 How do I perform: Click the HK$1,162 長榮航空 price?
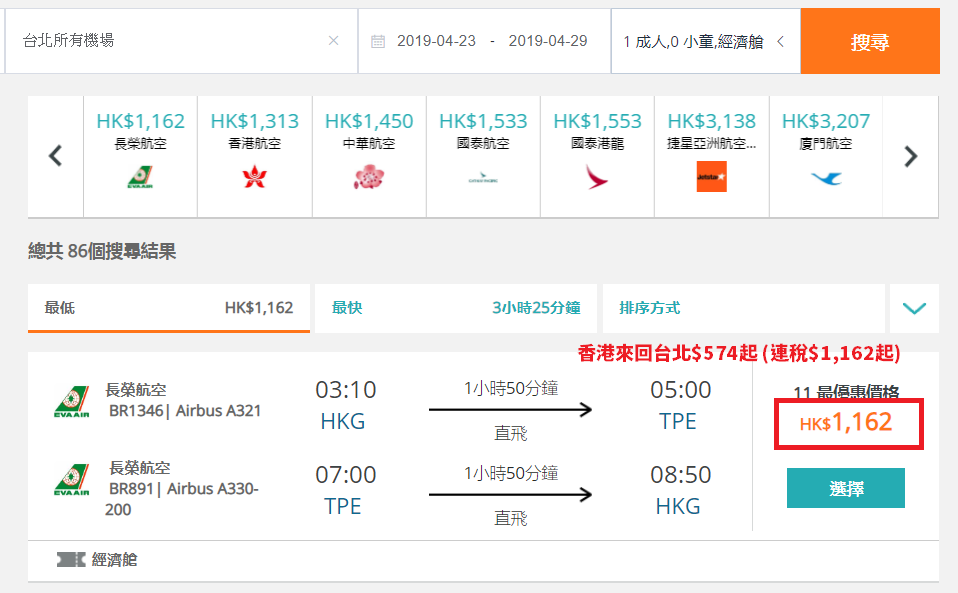click(141, 121)
